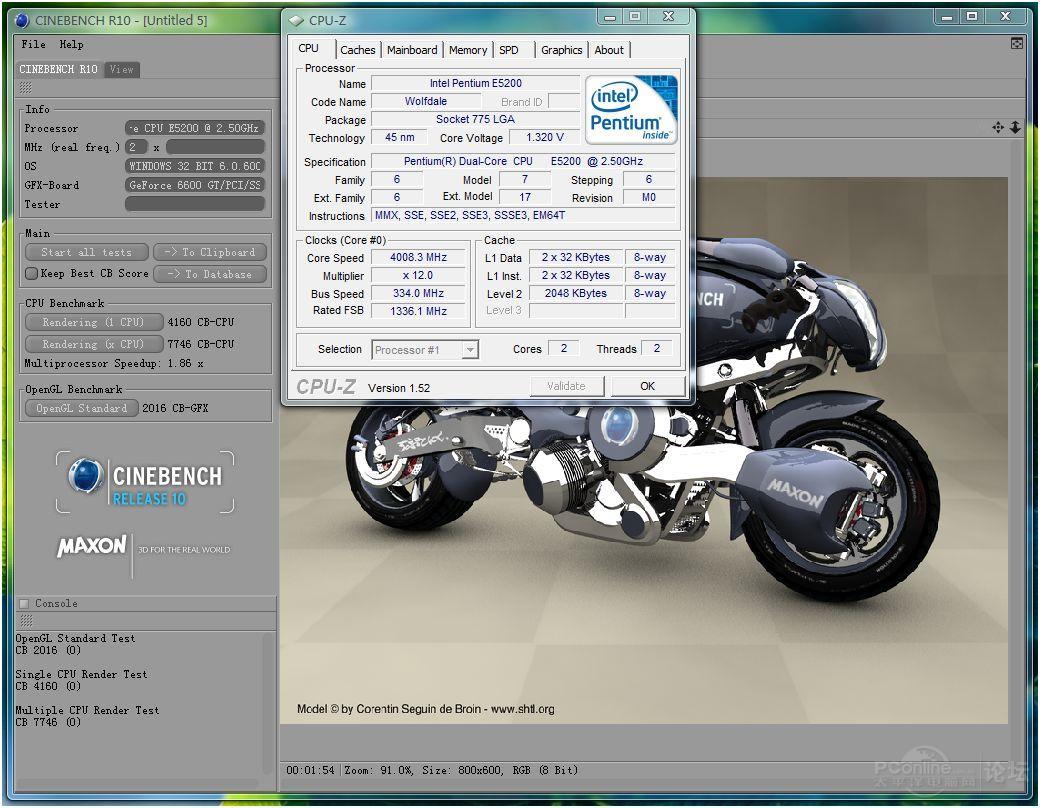
Task: Click the "OpenGL Standard Test" console line
Action: (x=75, y=638)
